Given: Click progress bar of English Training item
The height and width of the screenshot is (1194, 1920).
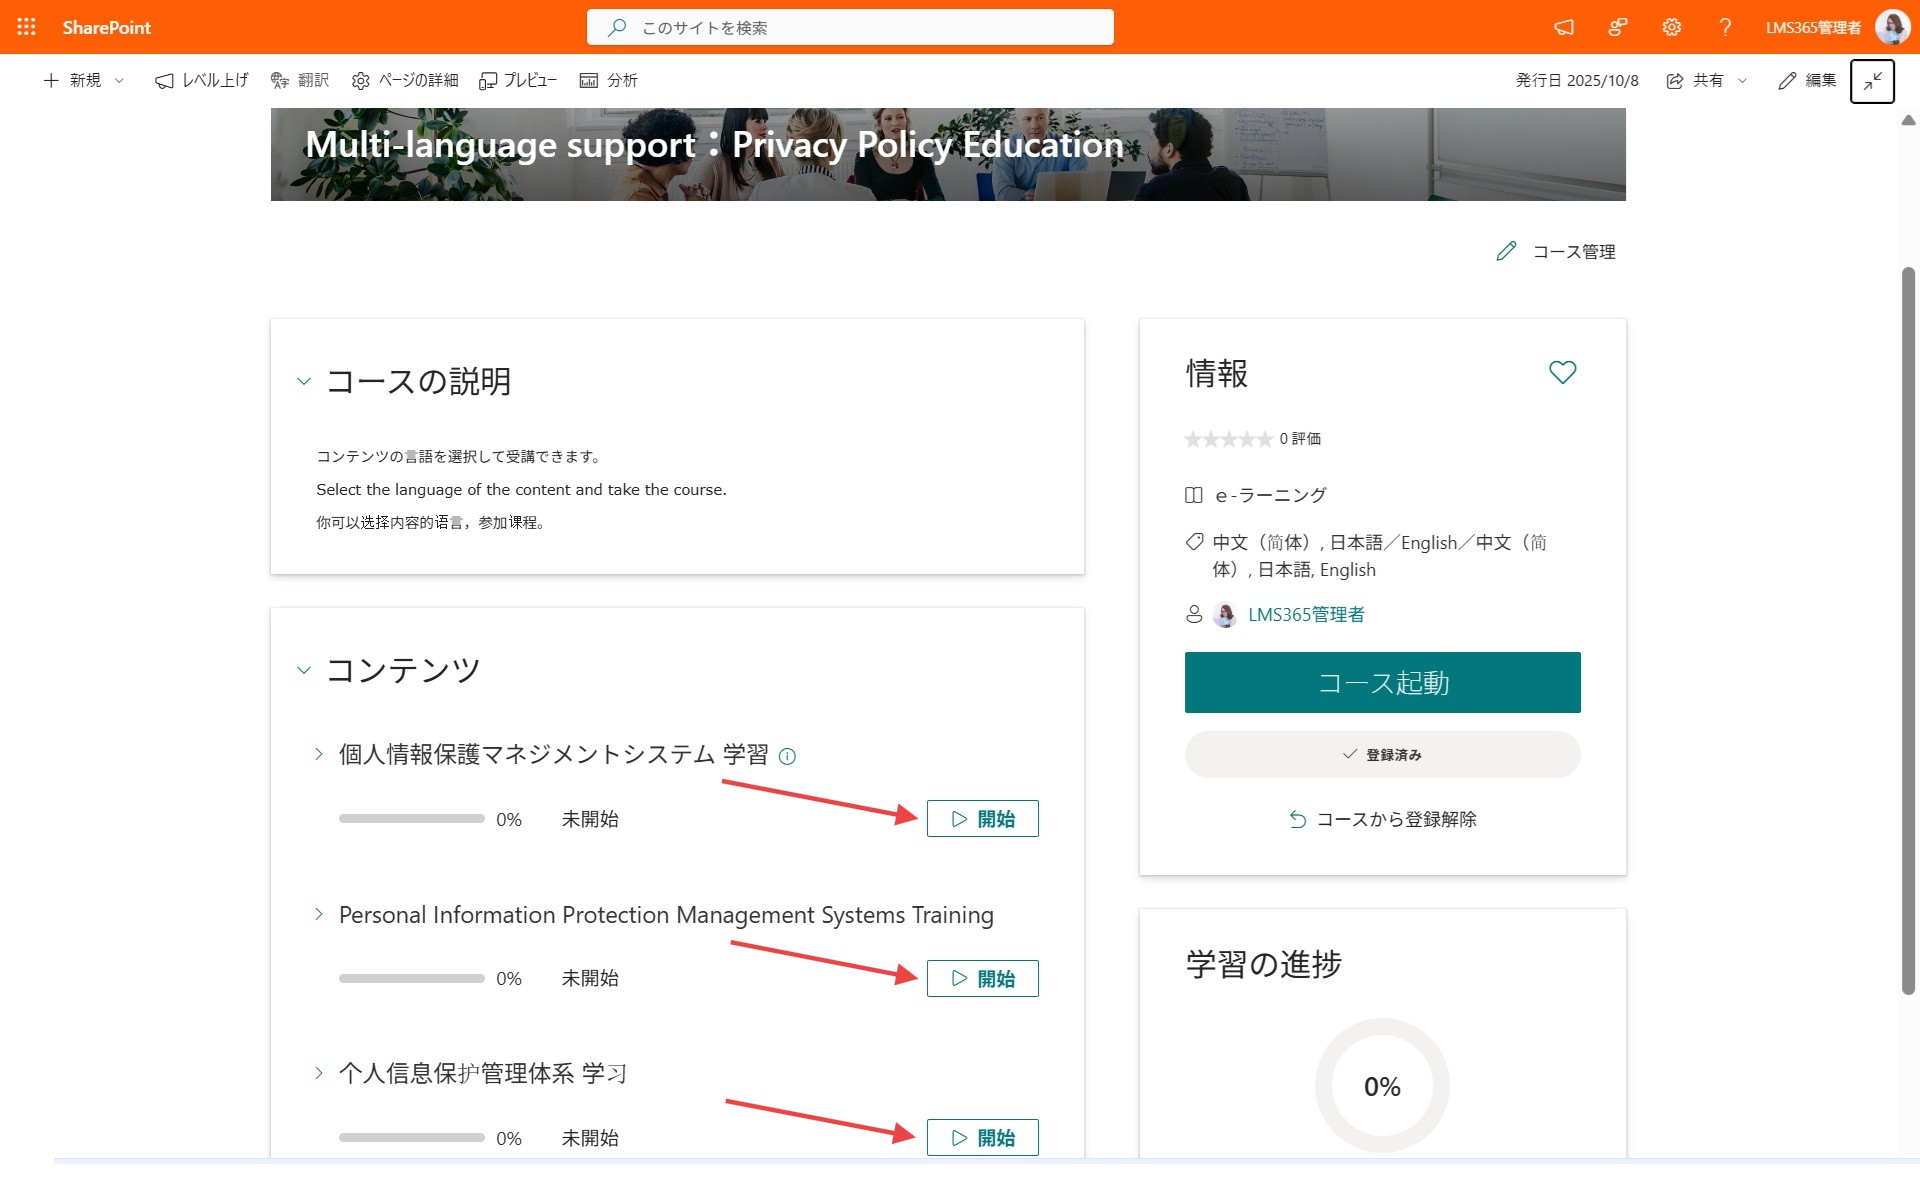Looking at the screenshot, I should [x=411, y=978].
